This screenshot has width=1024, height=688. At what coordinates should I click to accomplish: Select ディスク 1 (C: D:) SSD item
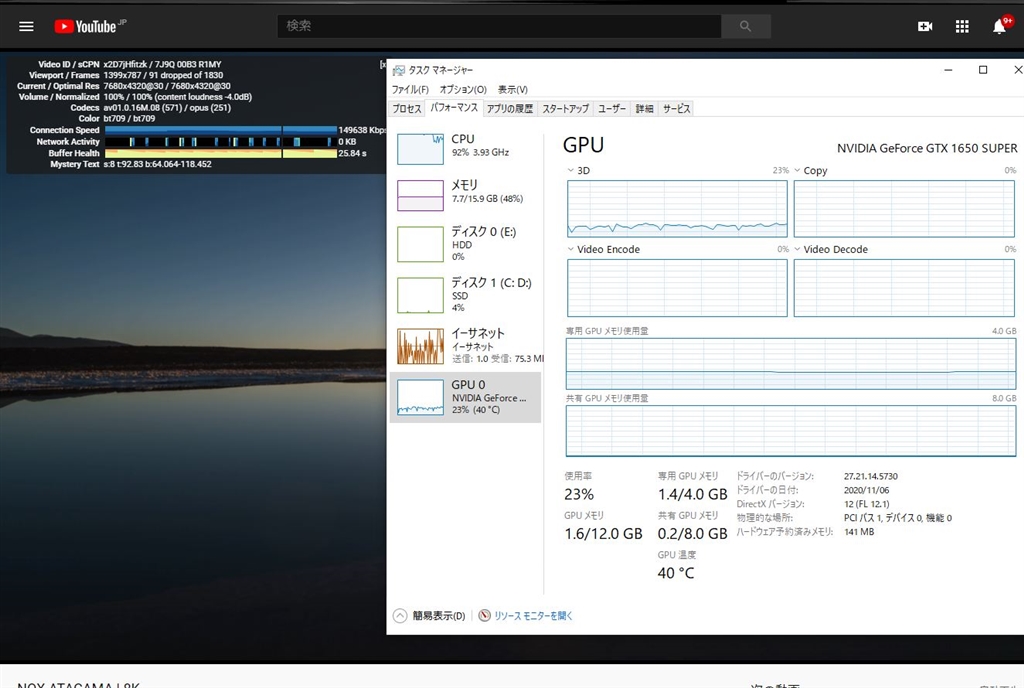(466, 294)
